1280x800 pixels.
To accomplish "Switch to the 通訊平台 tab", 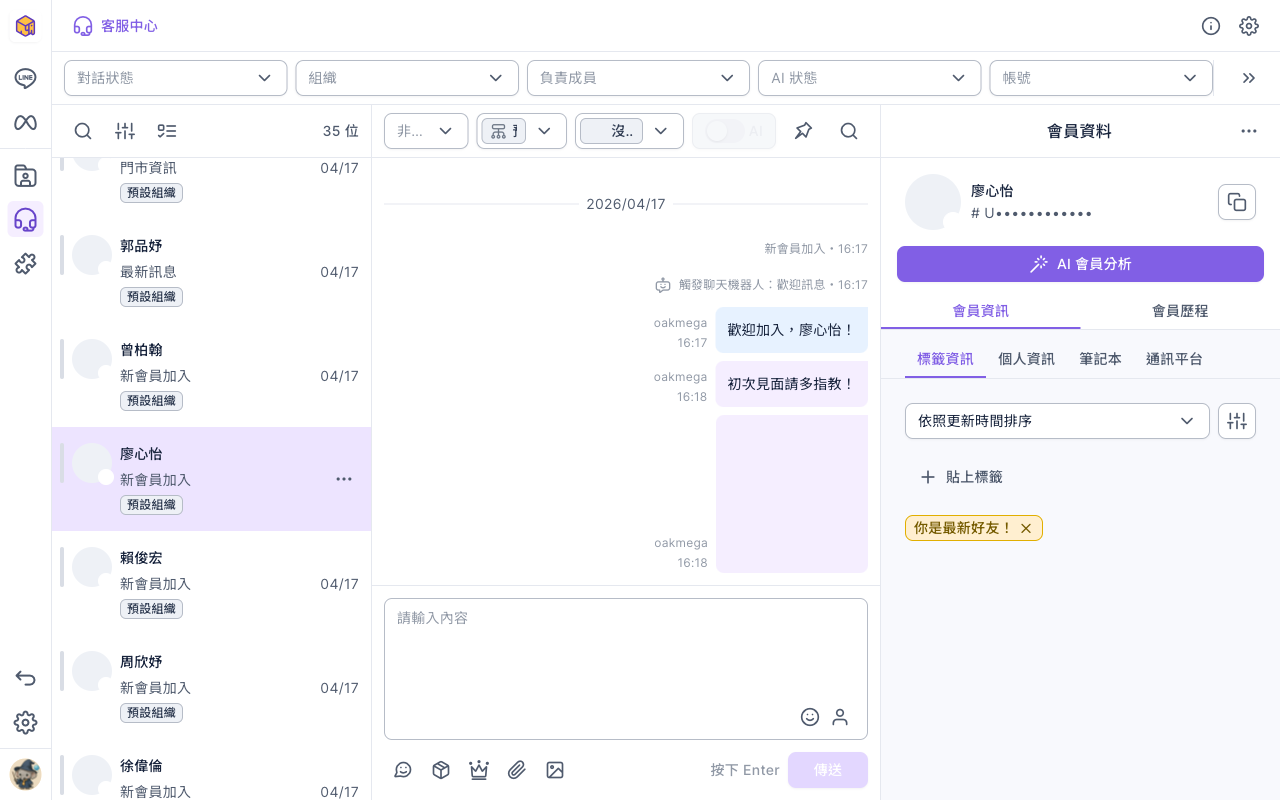I will (1174, 359).
